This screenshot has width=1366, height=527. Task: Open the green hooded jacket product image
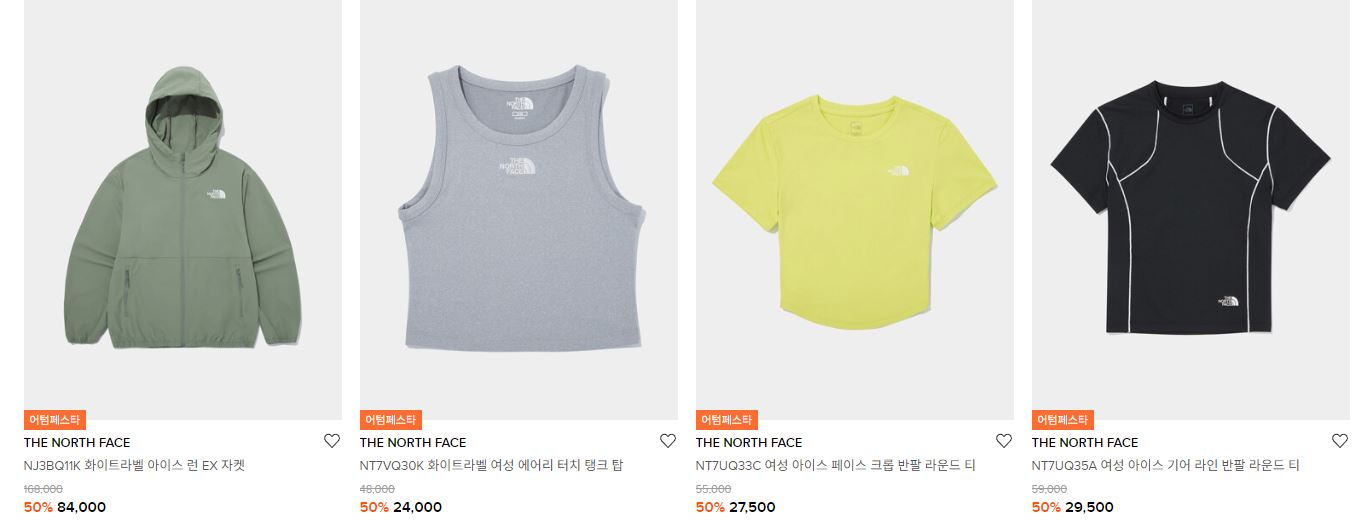tap(183, 210)
